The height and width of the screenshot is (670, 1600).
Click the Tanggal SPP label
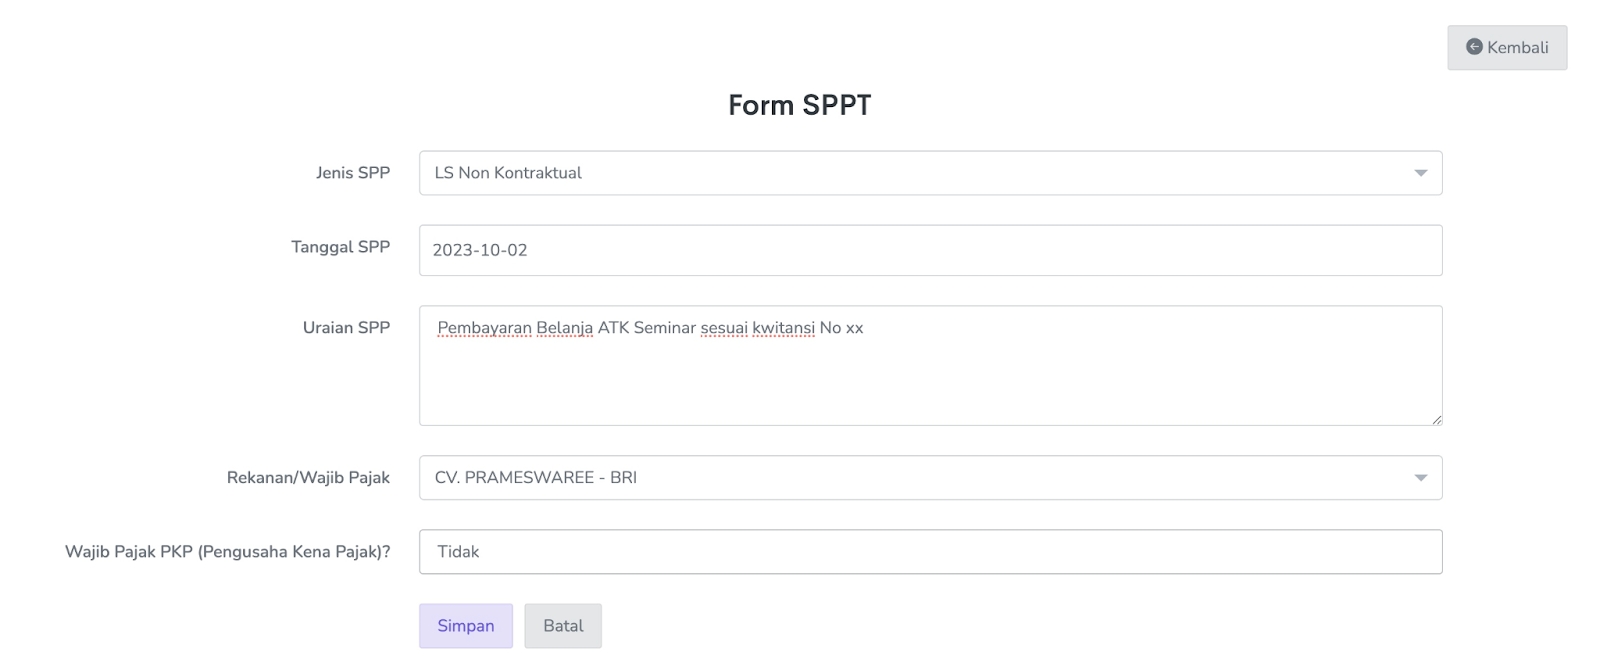pos(340,247)
